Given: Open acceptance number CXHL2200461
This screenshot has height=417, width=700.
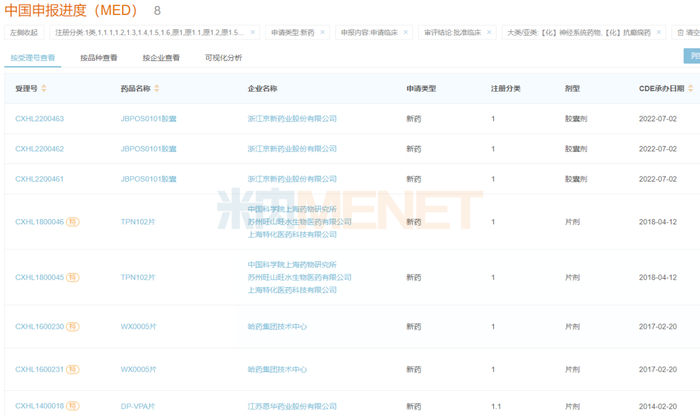Looking at the screenshot, I should click(40, 179).
